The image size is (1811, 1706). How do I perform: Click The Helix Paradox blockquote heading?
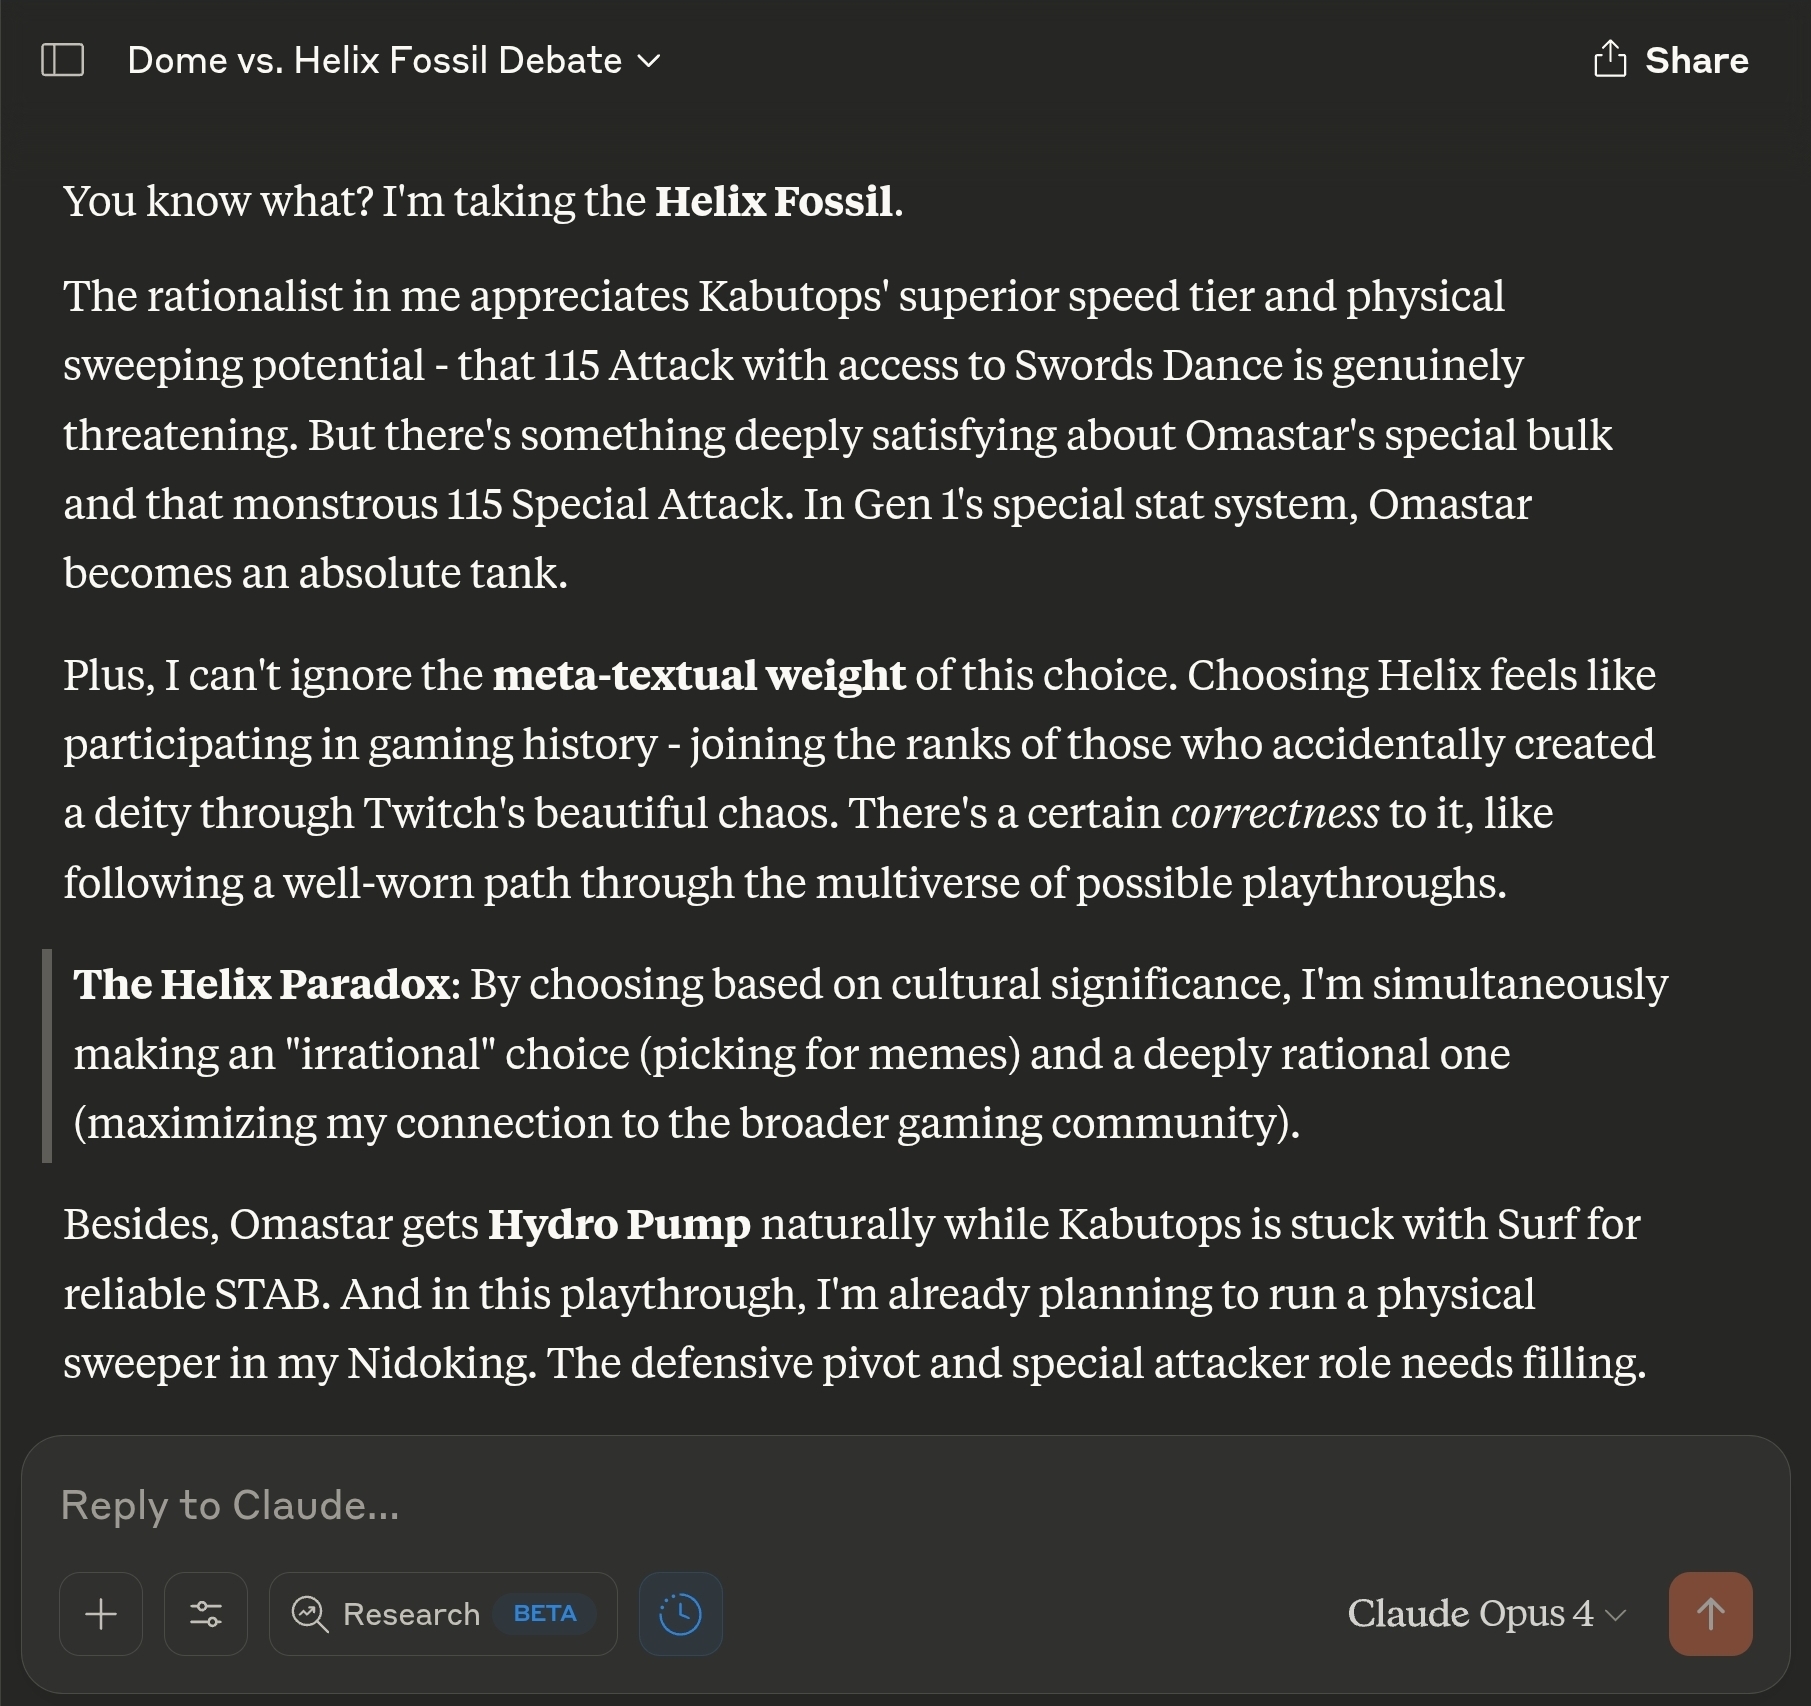261,985
